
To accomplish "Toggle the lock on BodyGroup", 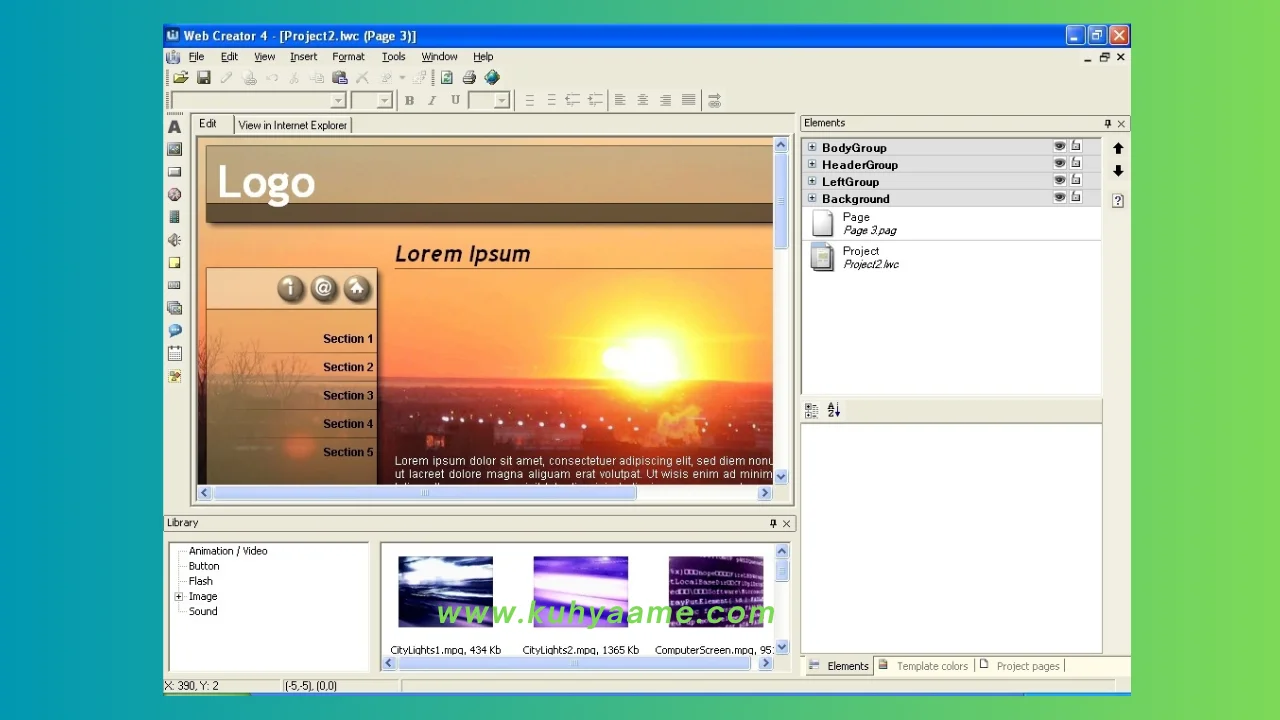I will click(1076, 146).
